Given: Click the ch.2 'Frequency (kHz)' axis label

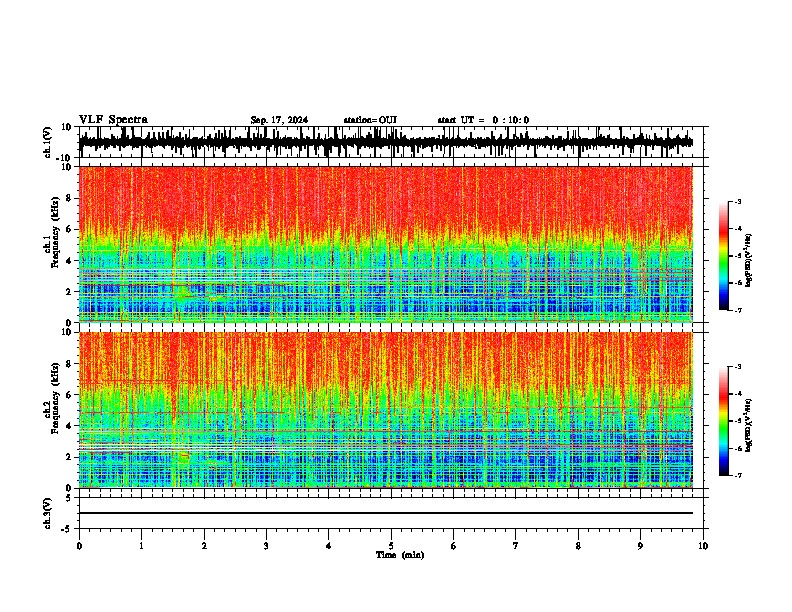Looking at the screenshot, I should [55, 398].
